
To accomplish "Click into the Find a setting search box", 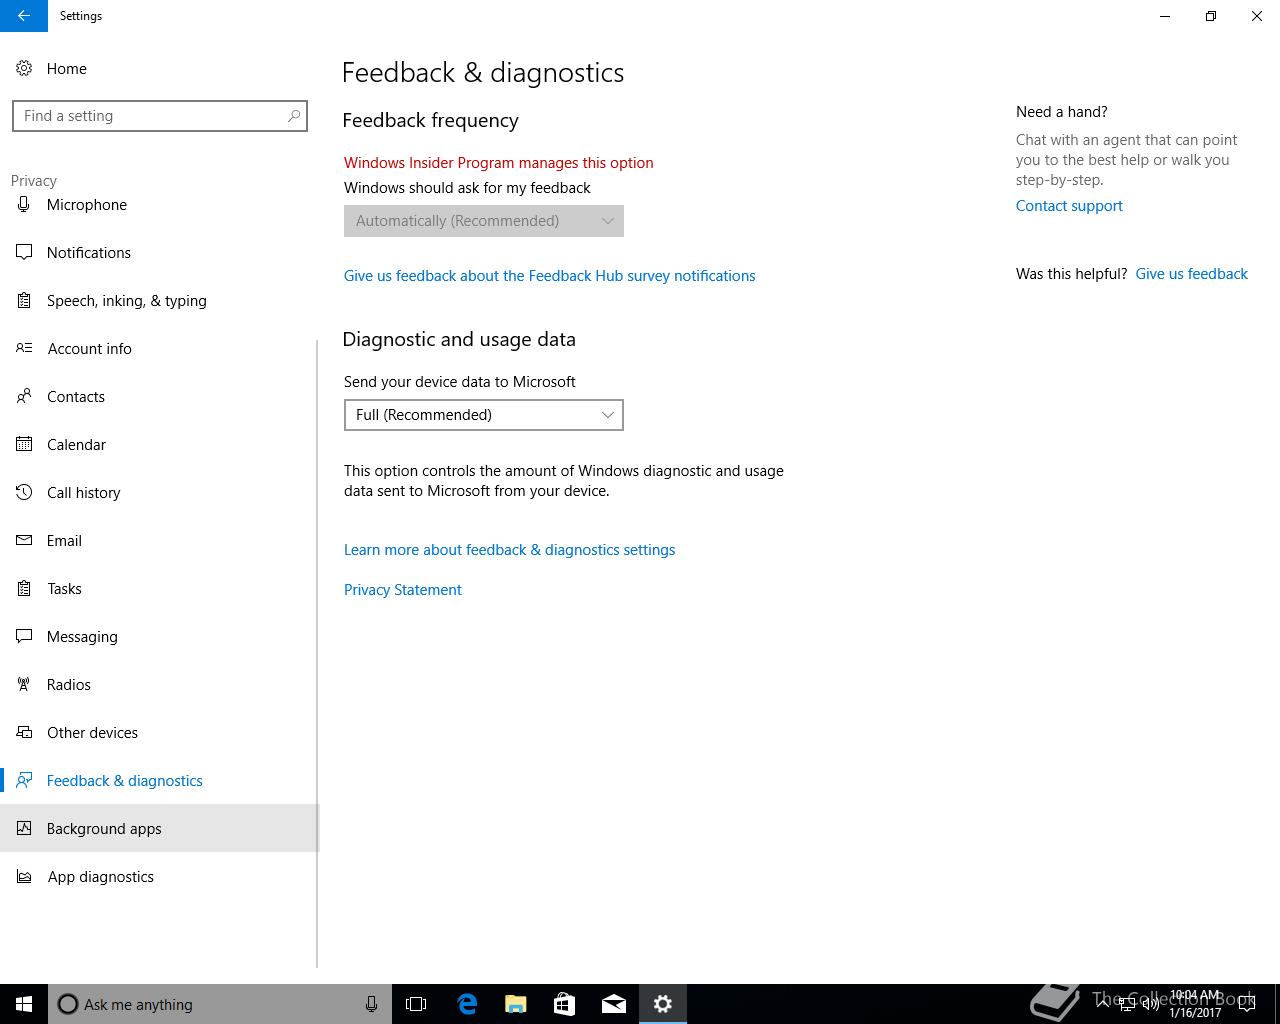I will 160,116.
